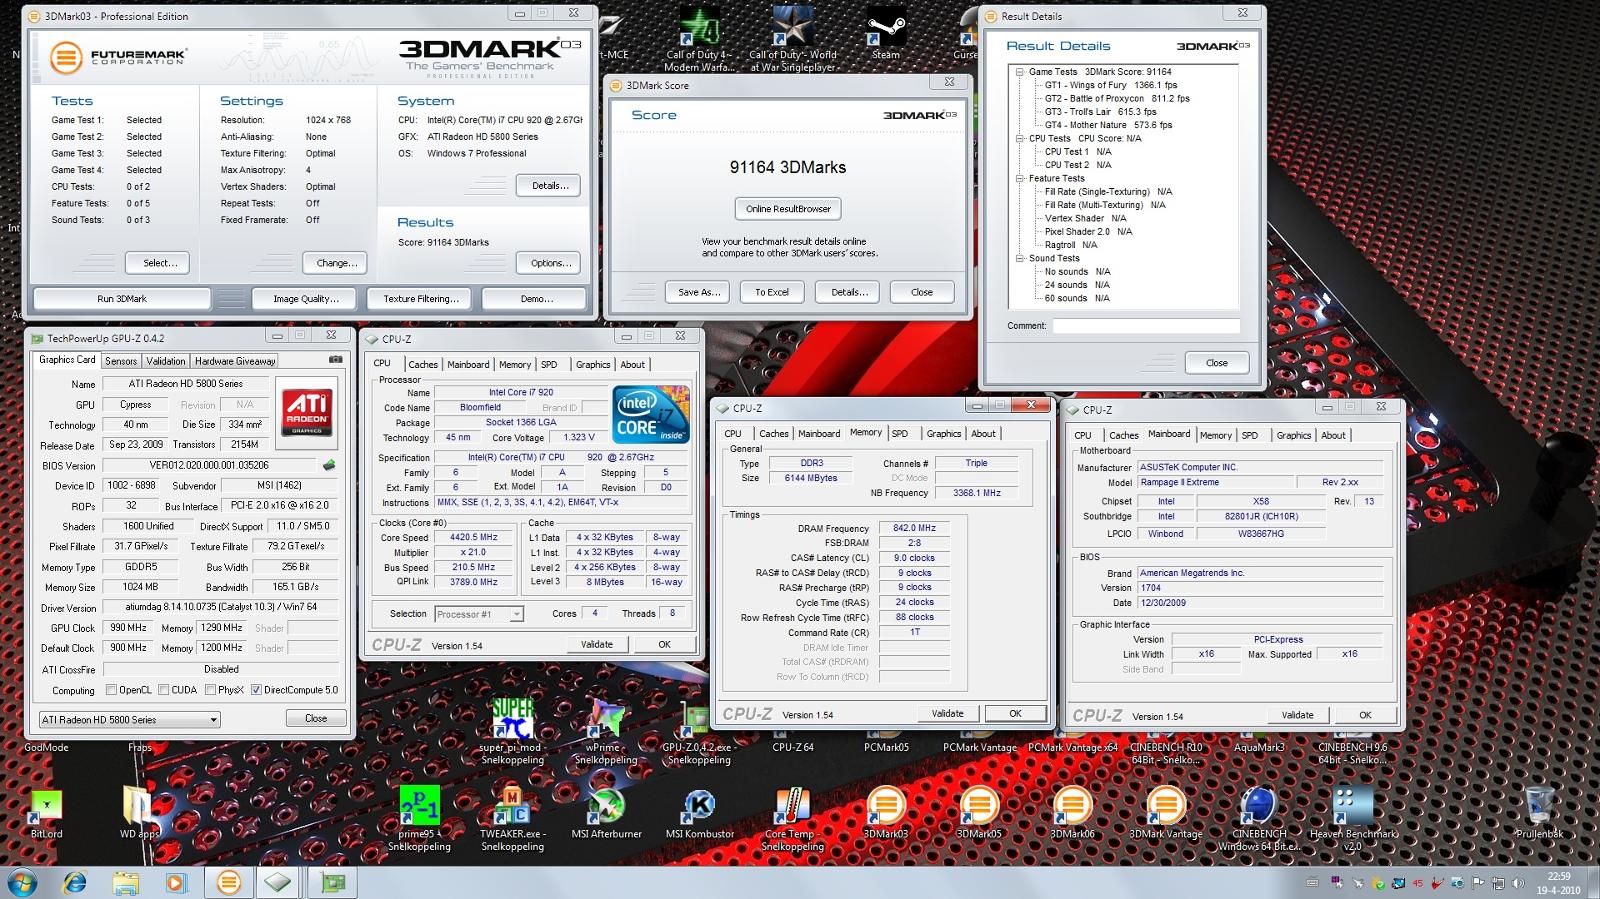The width and height of the screenshot is (1600, 899).
Task: Collapse the Feature Tests tree node
Action: (x=1019, y=178)
